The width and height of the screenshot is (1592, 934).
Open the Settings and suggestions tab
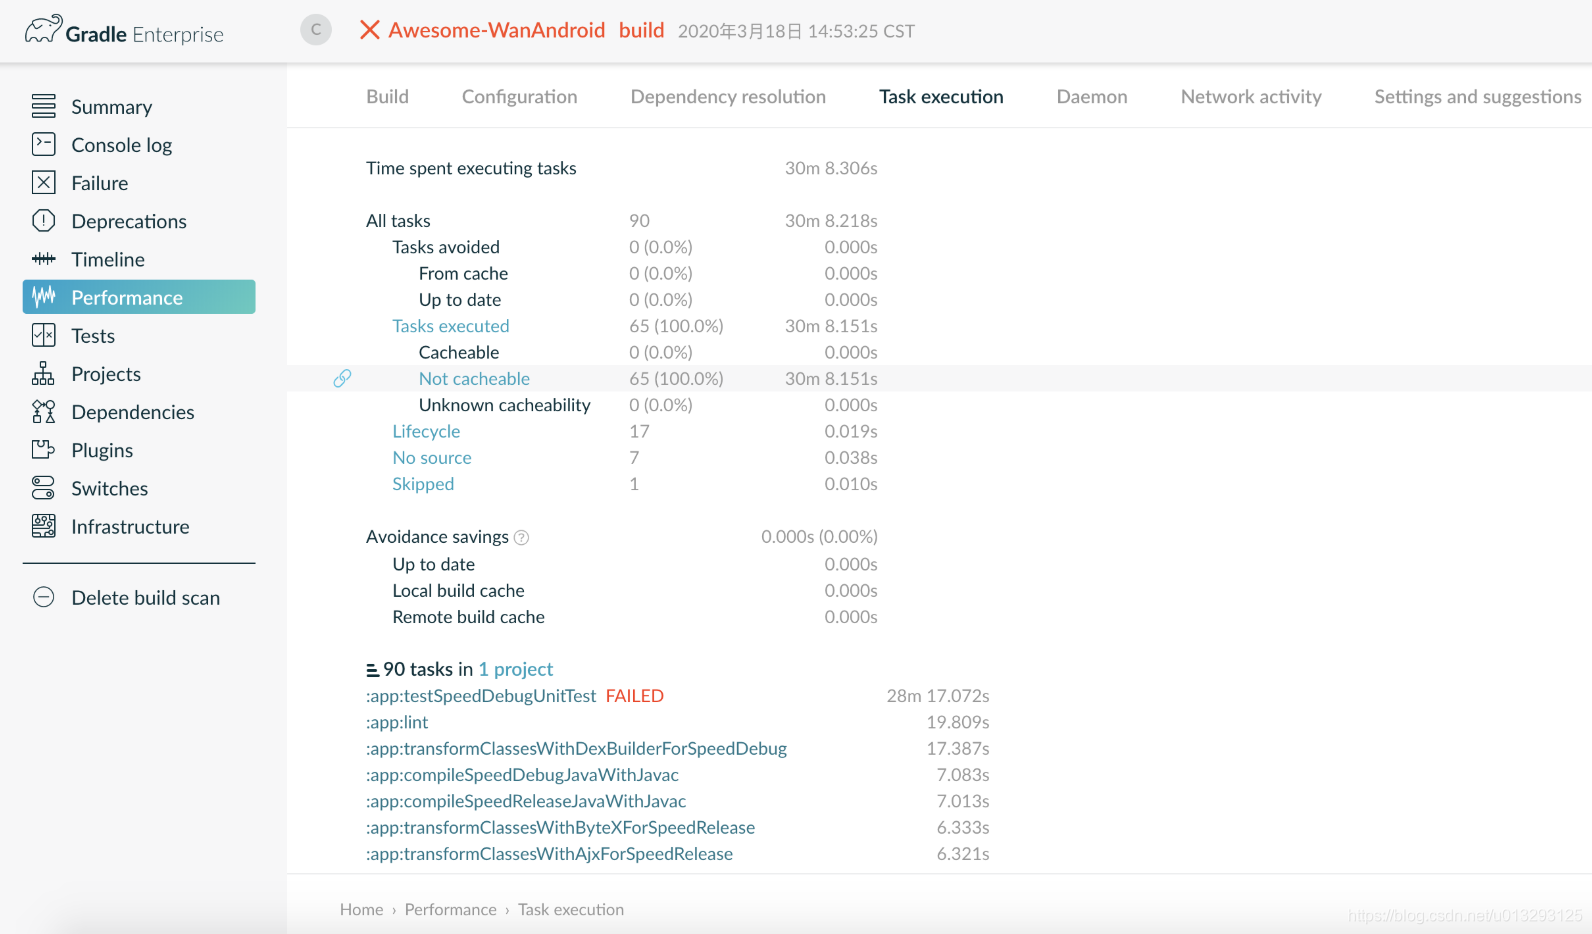tap(1478, 97)
